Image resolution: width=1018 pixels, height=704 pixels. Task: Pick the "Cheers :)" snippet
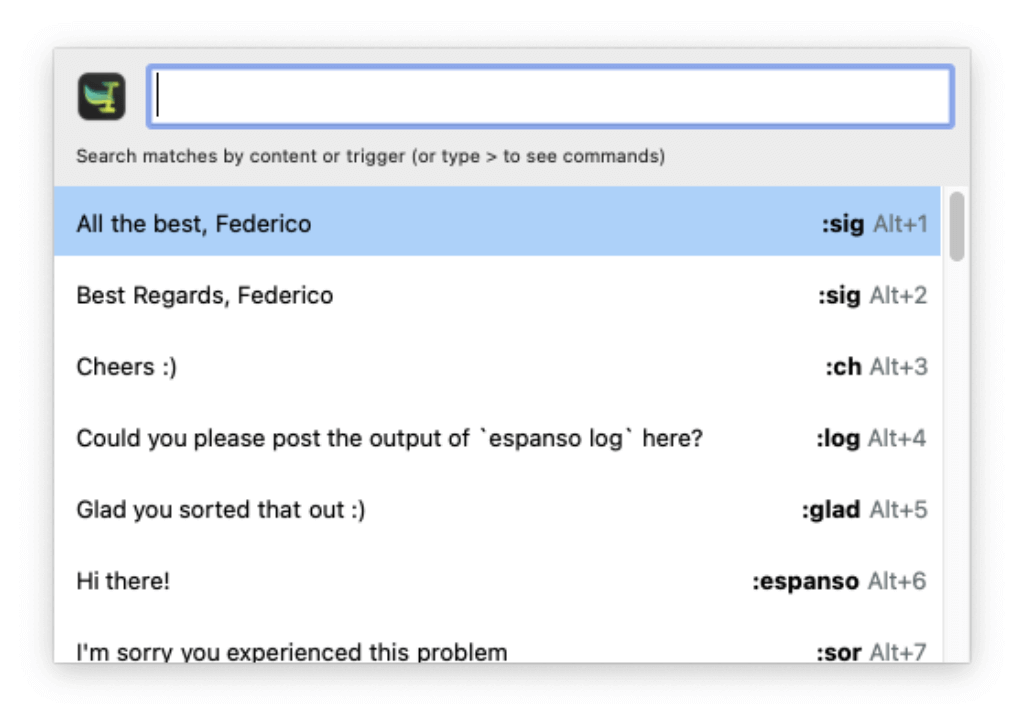(x=127, y=367)
